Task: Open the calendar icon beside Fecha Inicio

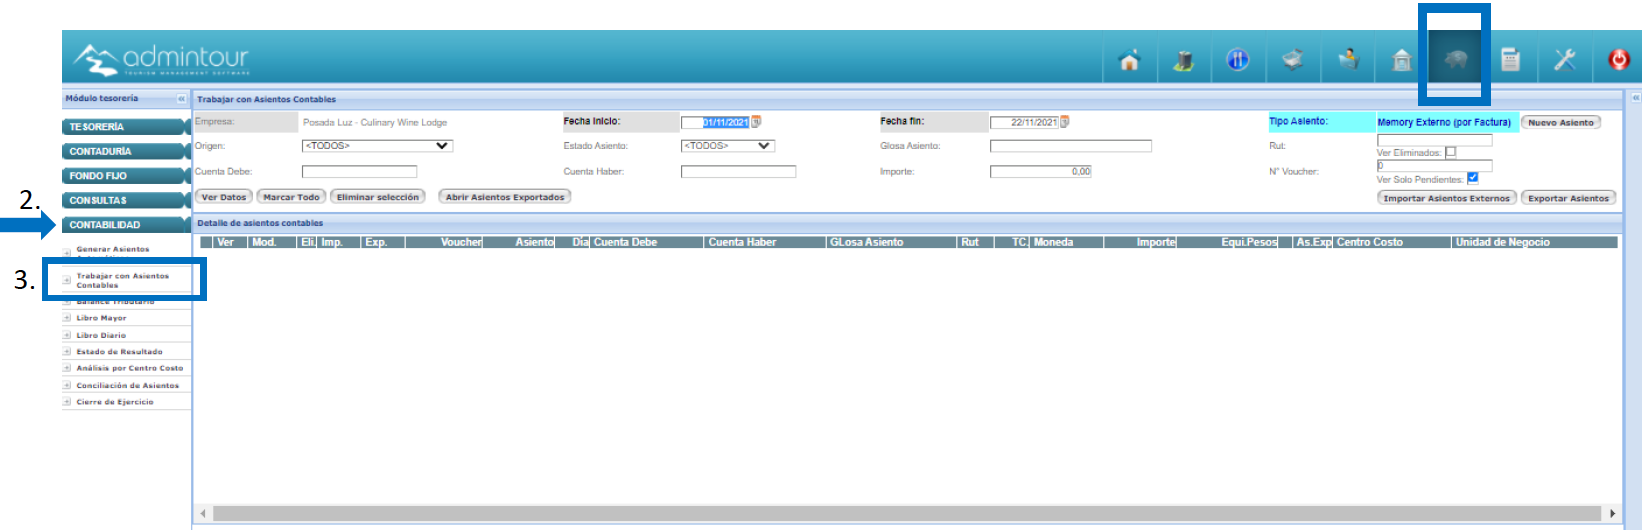Action: pos(757,122)
